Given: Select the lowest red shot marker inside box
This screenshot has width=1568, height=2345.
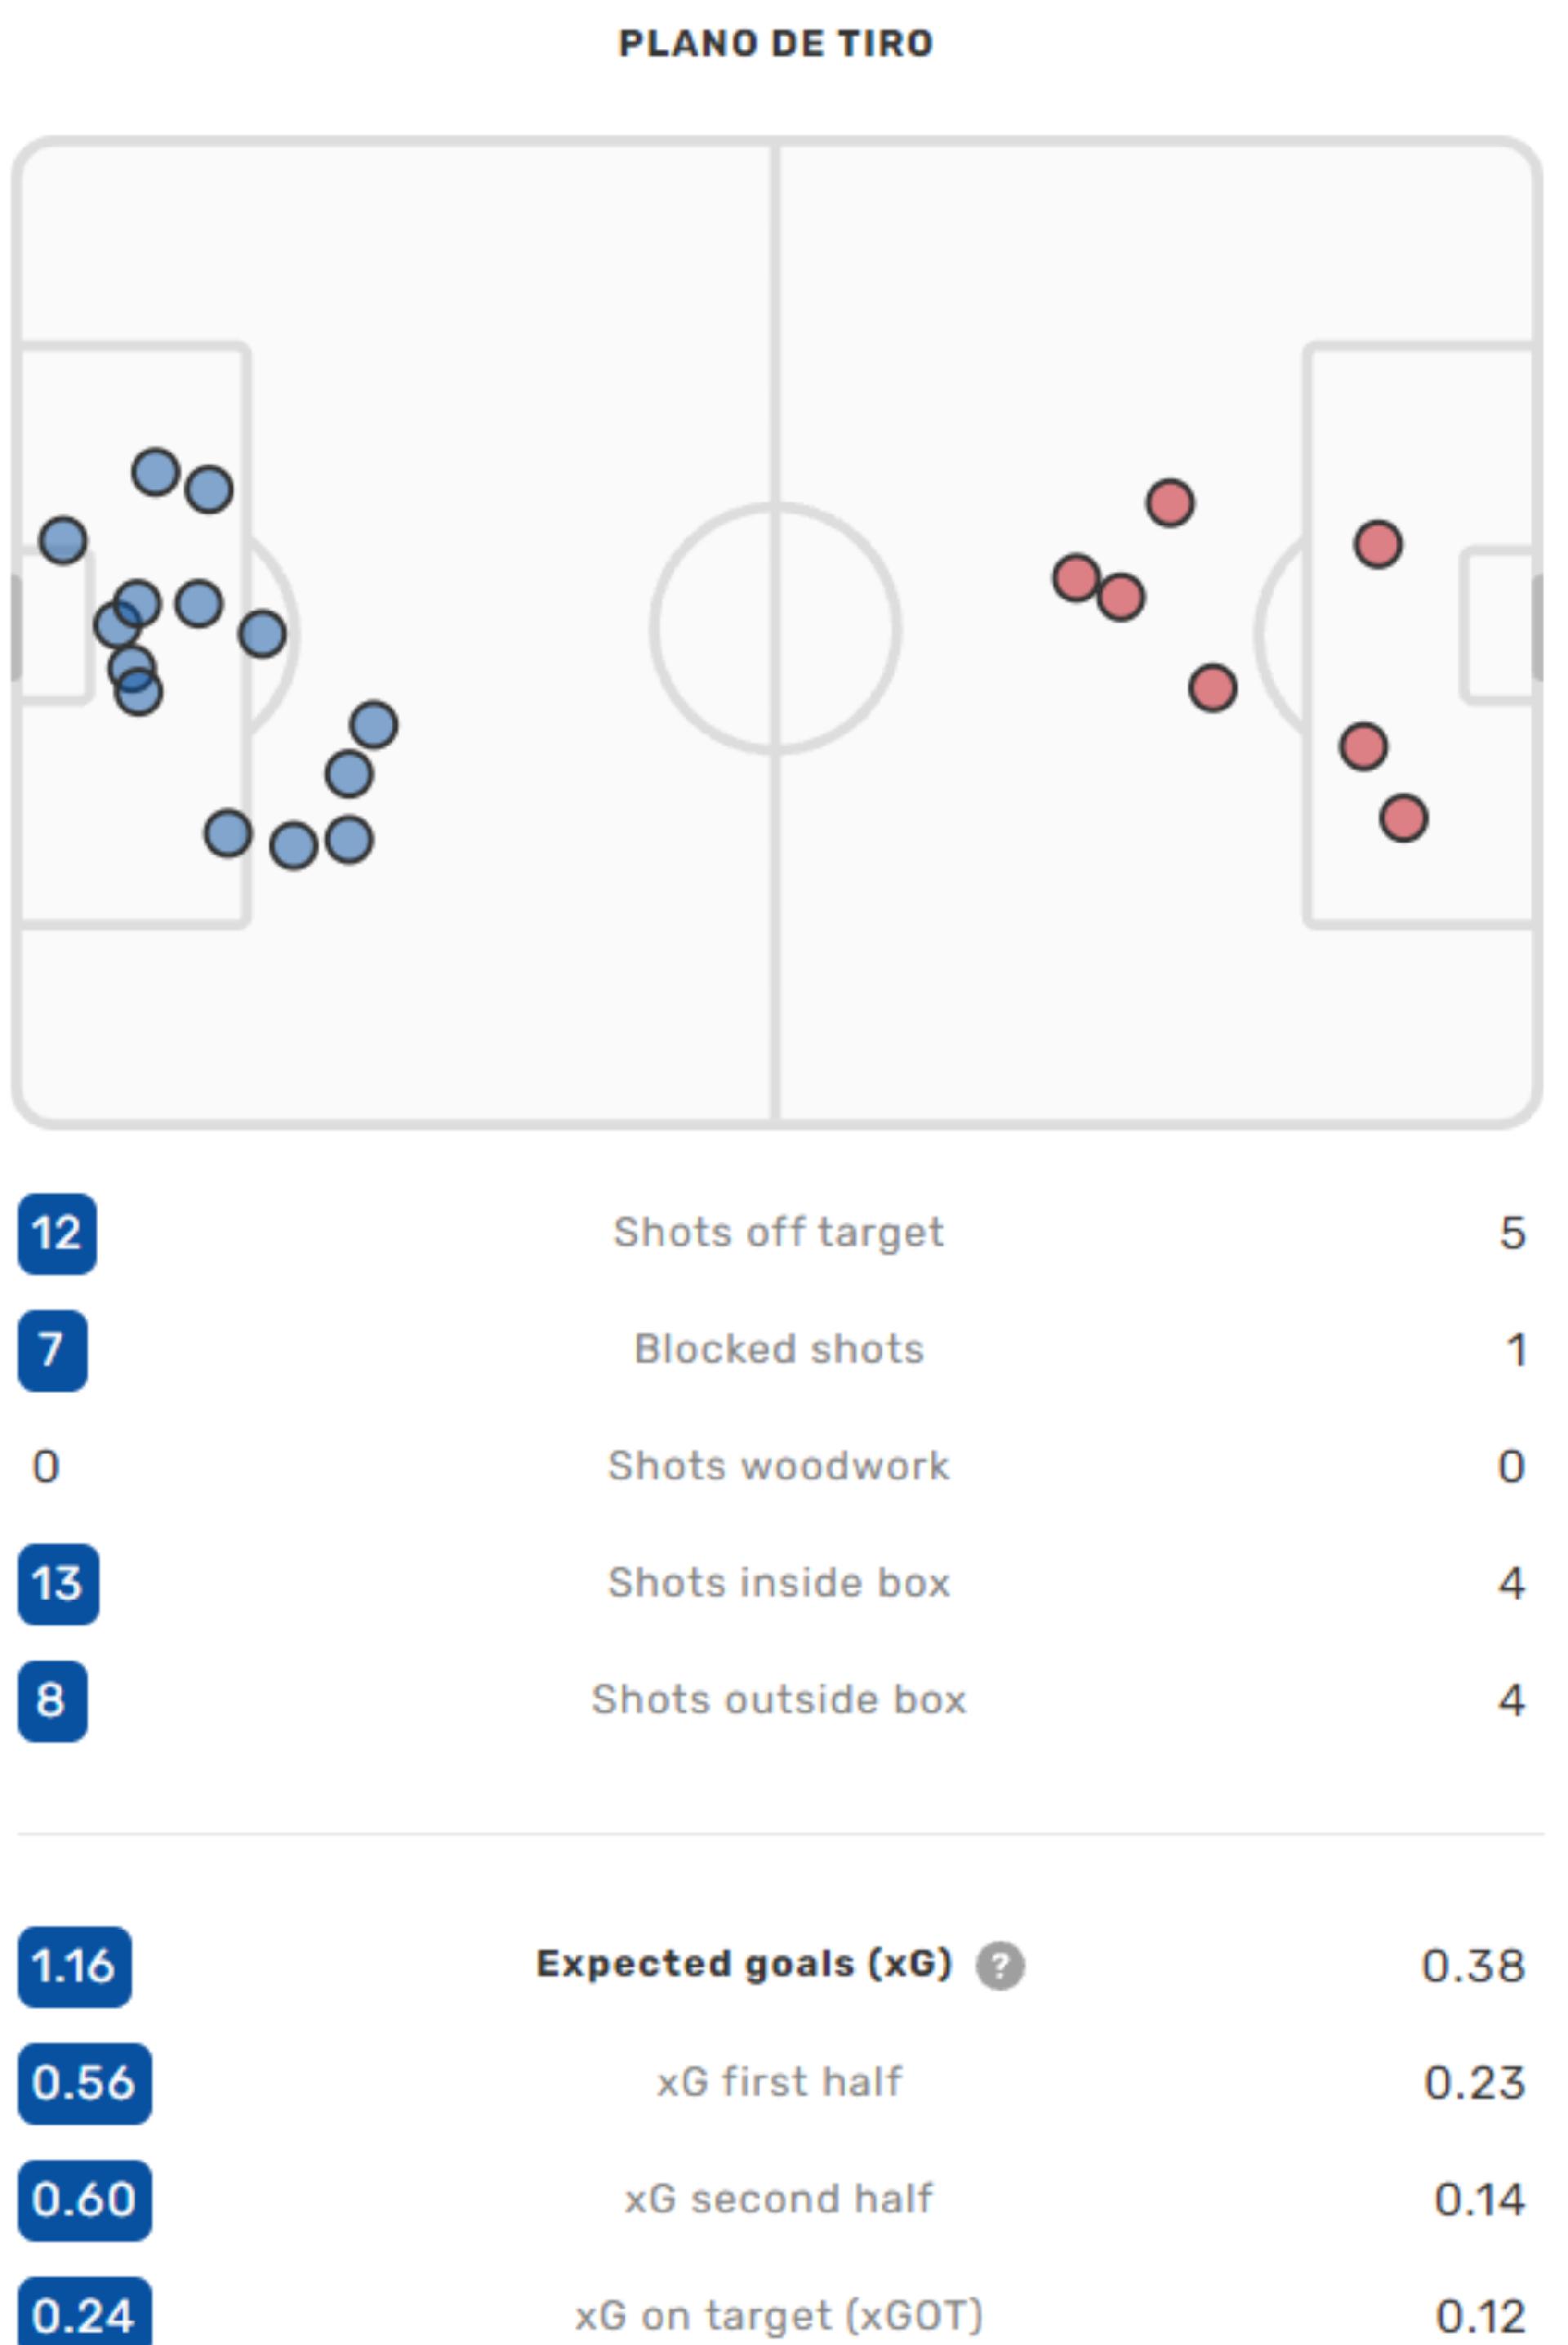Looking at the screenshot, I should 1403,818.
